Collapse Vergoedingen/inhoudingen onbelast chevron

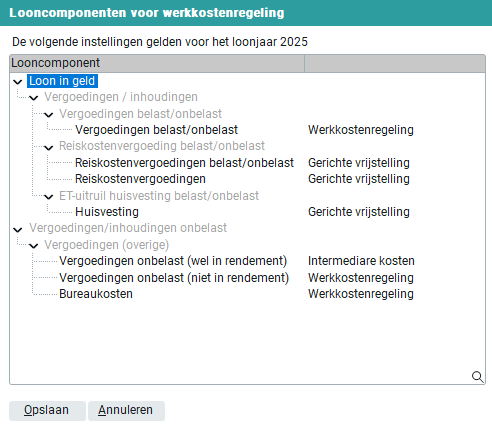18,230
